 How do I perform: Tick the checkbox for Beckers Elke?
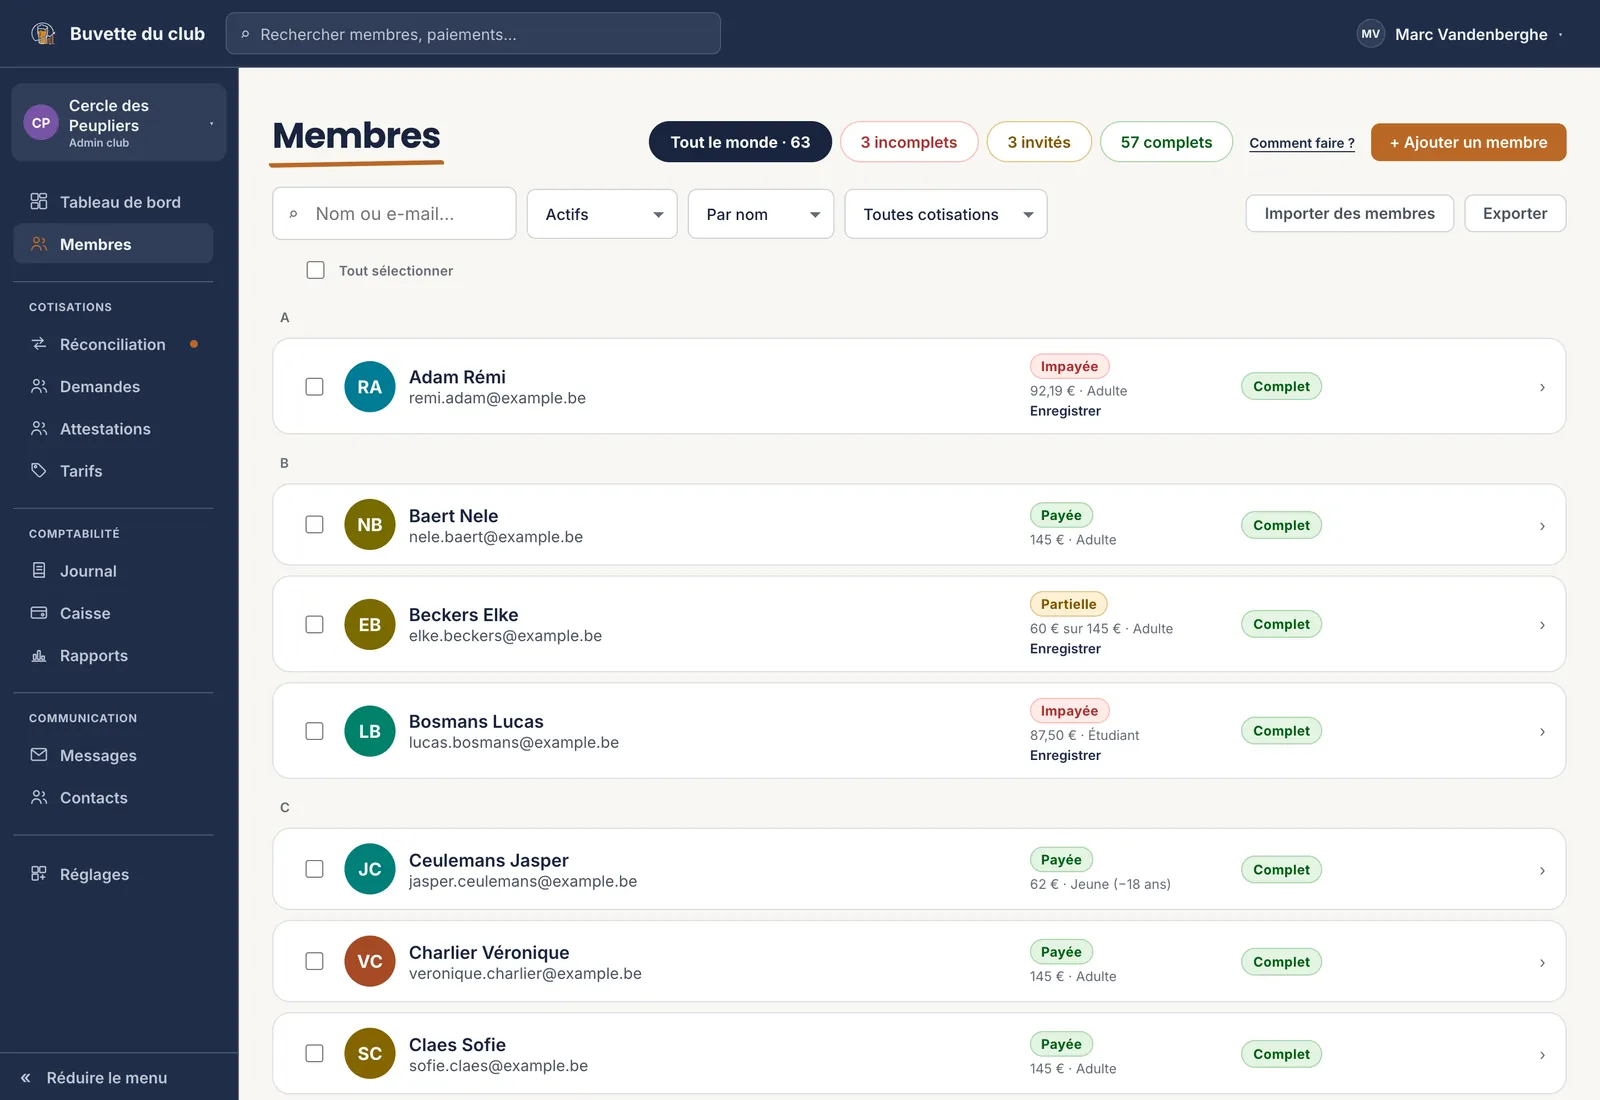pos(314,625)
